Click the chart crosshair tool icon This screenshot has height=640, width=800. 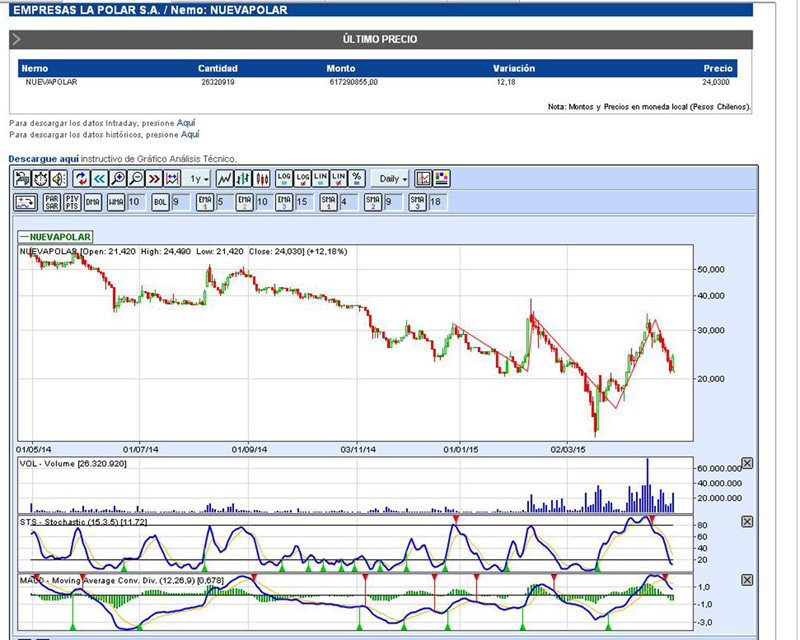(423, 179)
